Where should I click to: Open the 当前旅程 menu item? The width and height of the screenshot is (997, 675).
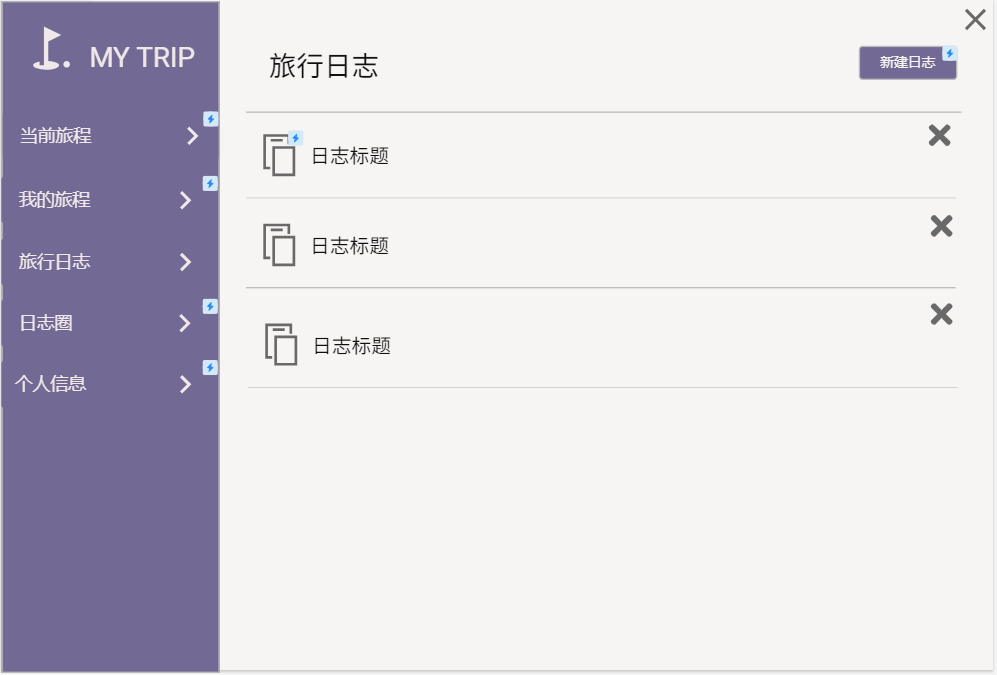(x=56, y=136)
